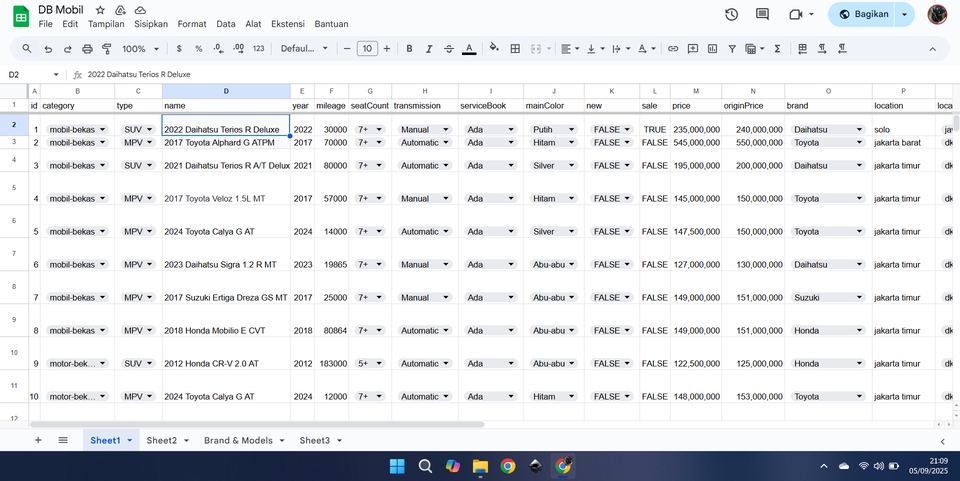
Task: Open the borders tool
Action: point(516,49)
